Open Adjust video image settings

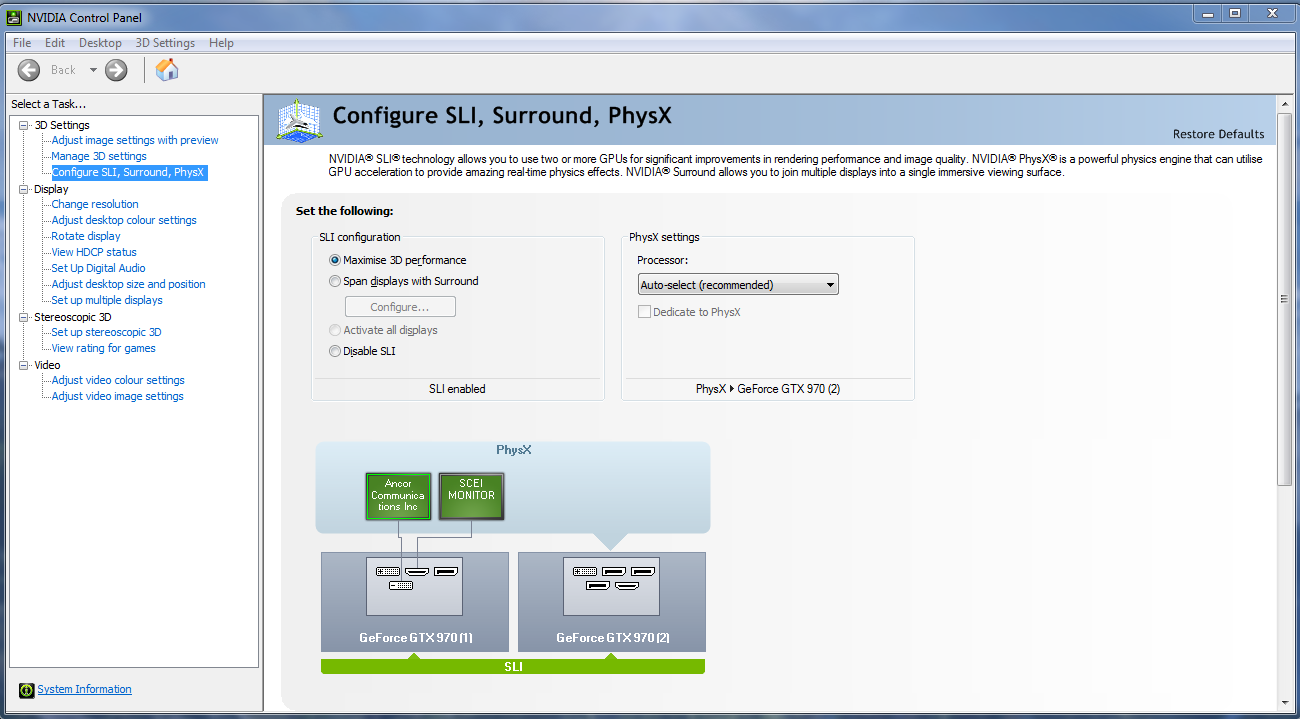117,396
